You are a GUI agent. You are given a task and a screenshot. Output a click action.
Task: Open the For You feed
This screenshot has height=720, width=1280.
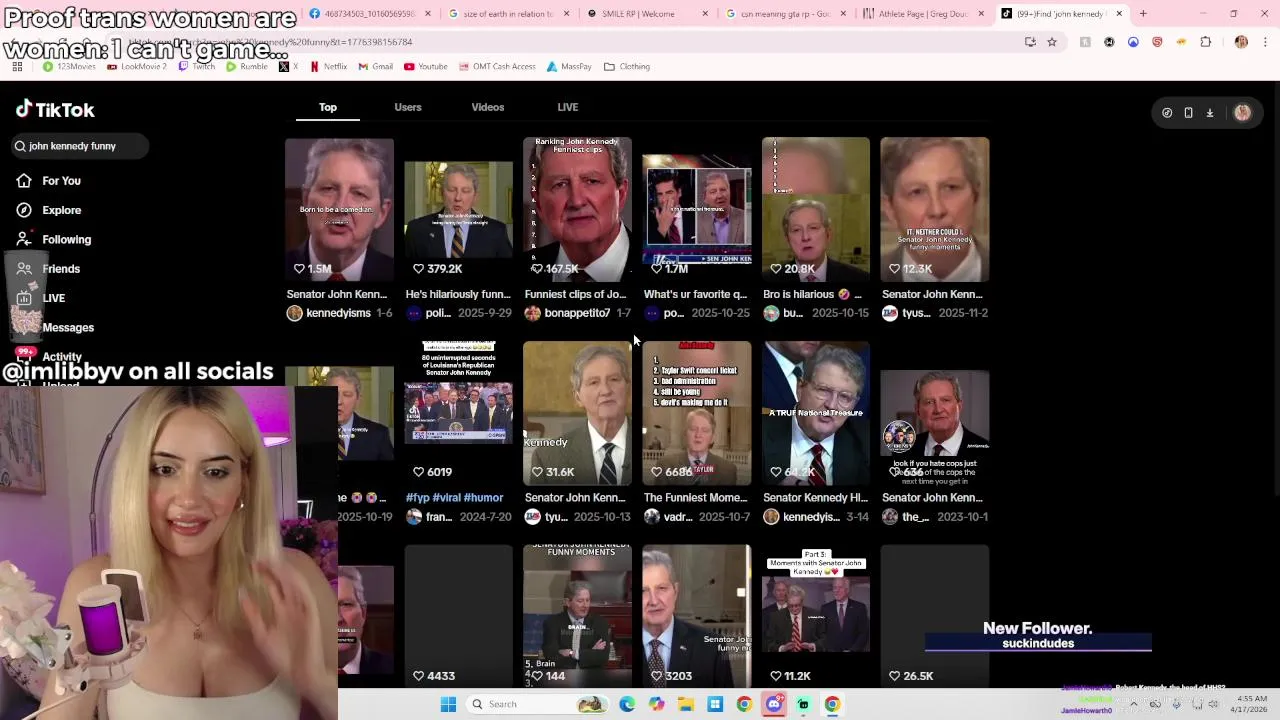click(61, 181)
